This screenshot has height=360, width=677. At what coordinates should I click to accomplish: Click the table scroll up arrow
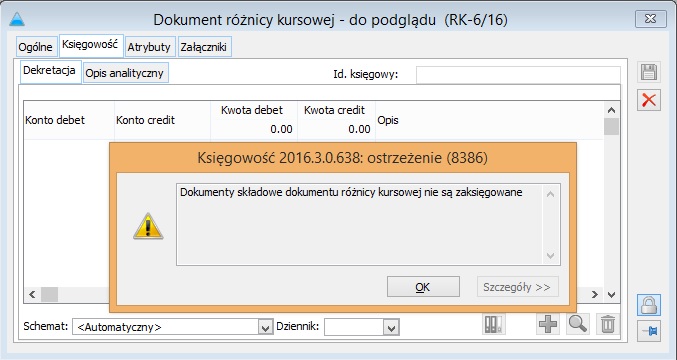611,110
